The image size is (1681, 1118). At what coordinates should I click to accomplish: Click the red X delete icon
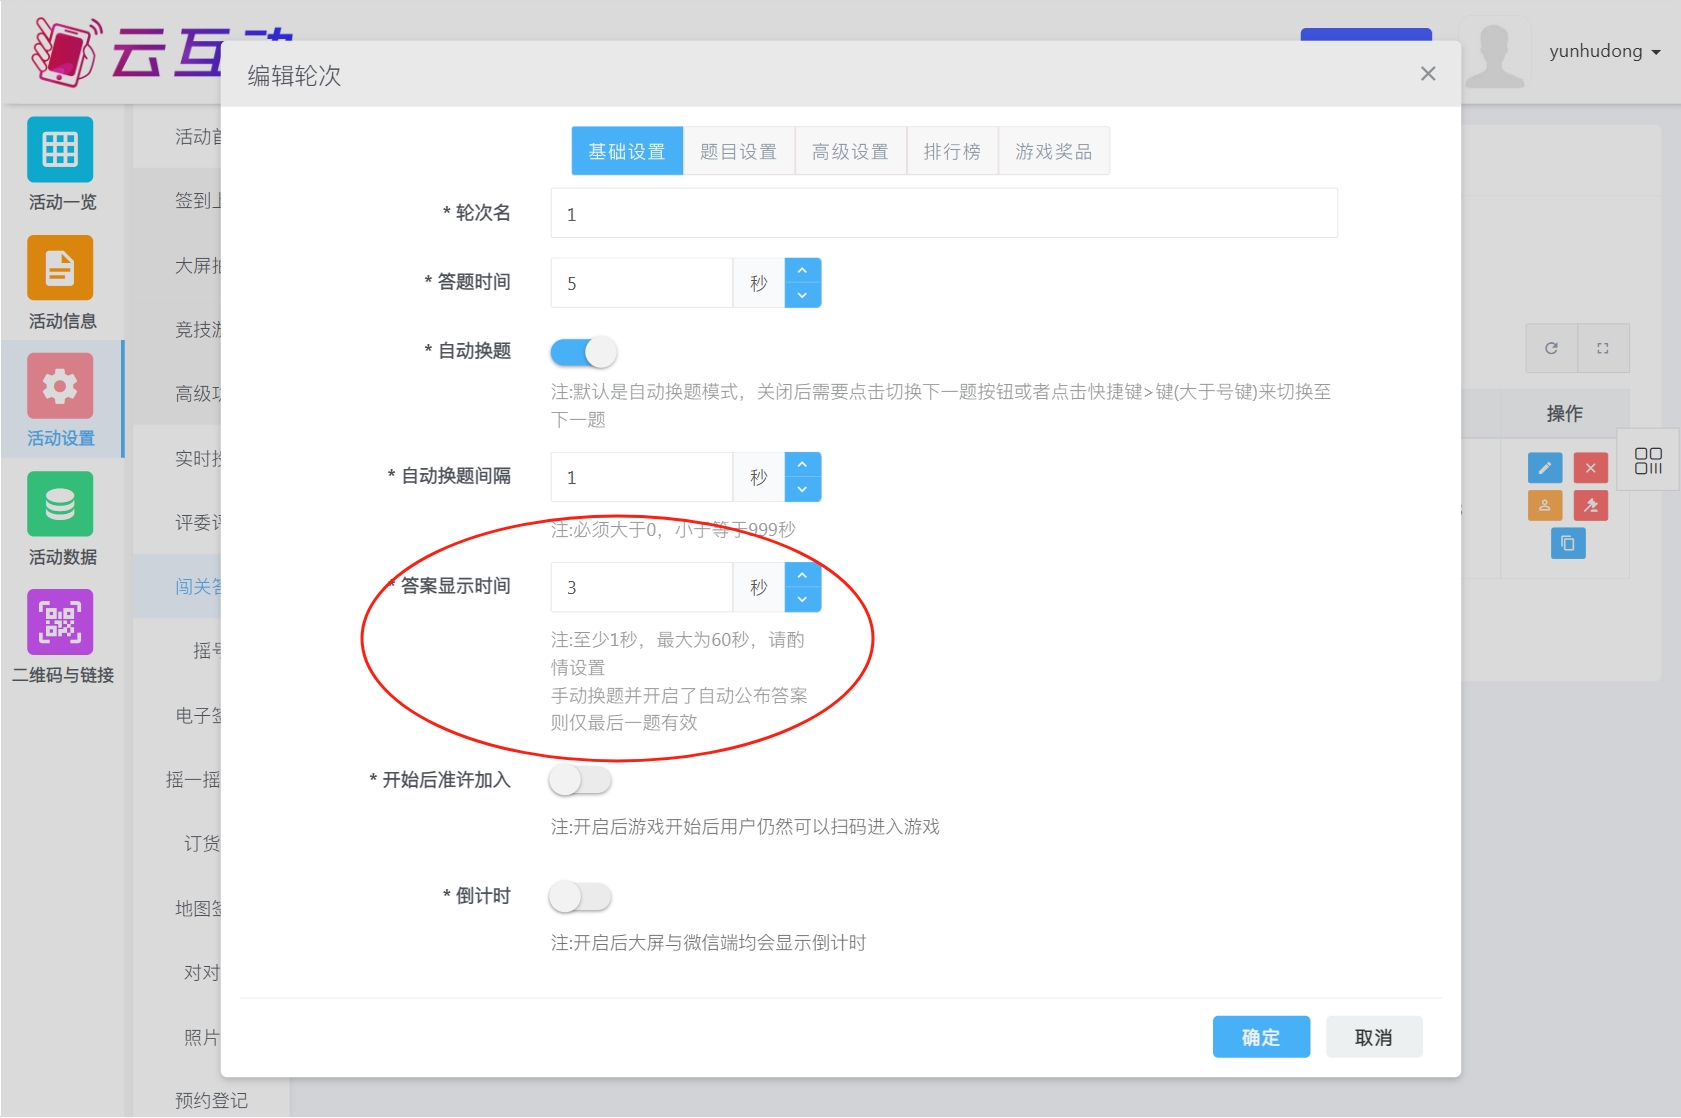click(x=1590, y=467)
